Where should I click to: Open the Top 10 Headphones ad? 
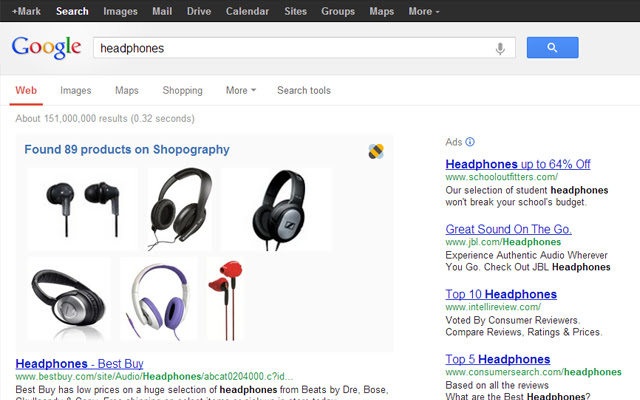[x=501, y=294]
